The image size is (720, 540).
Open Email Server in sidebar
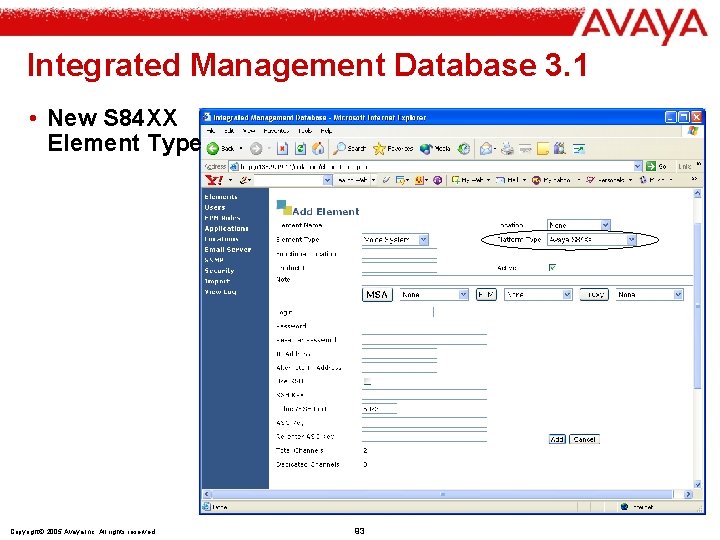[228, 249]
